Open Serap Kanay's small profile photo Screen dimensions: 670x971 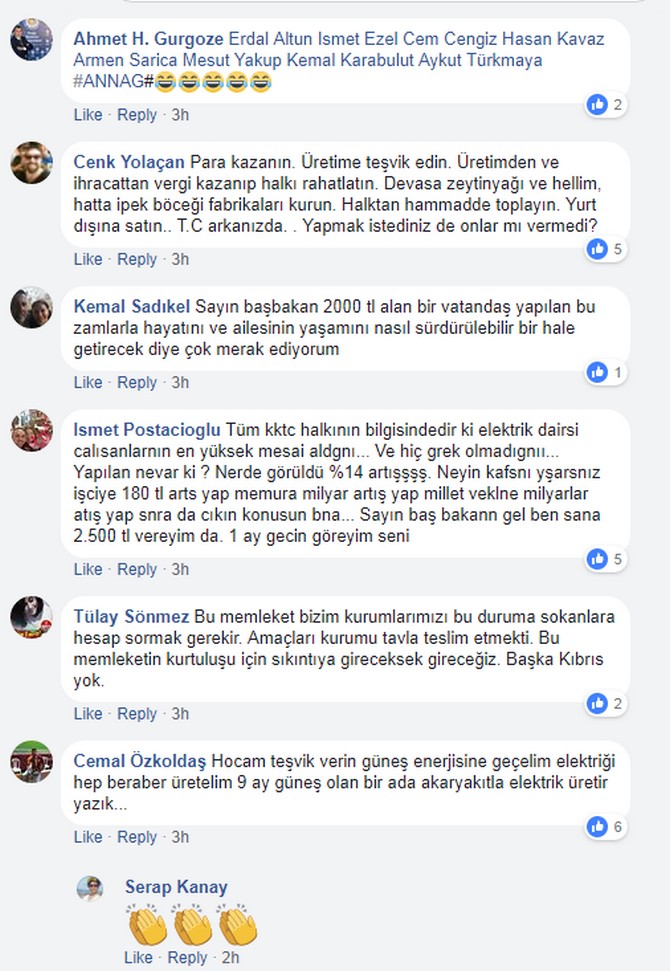click(90, 889)
